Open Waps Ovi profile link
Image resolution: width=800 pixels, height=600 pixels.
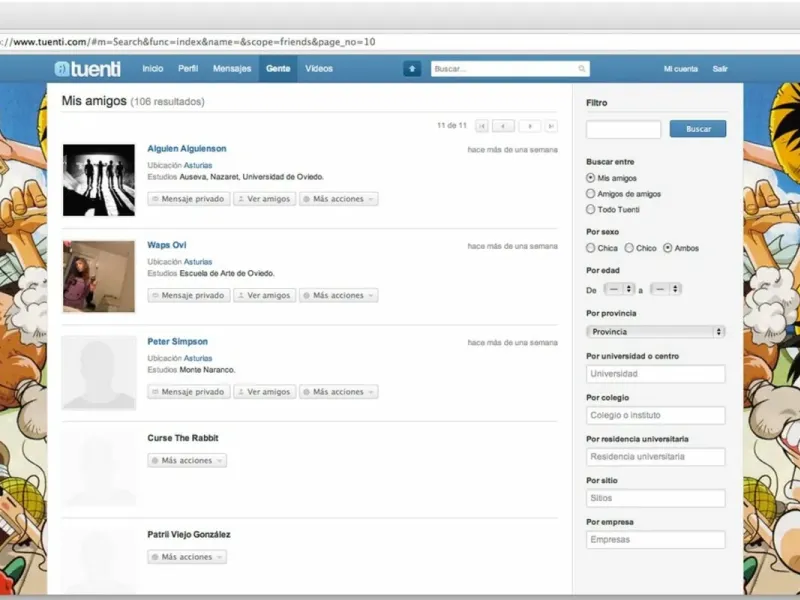pyautogui.click(x=167, y=245)
